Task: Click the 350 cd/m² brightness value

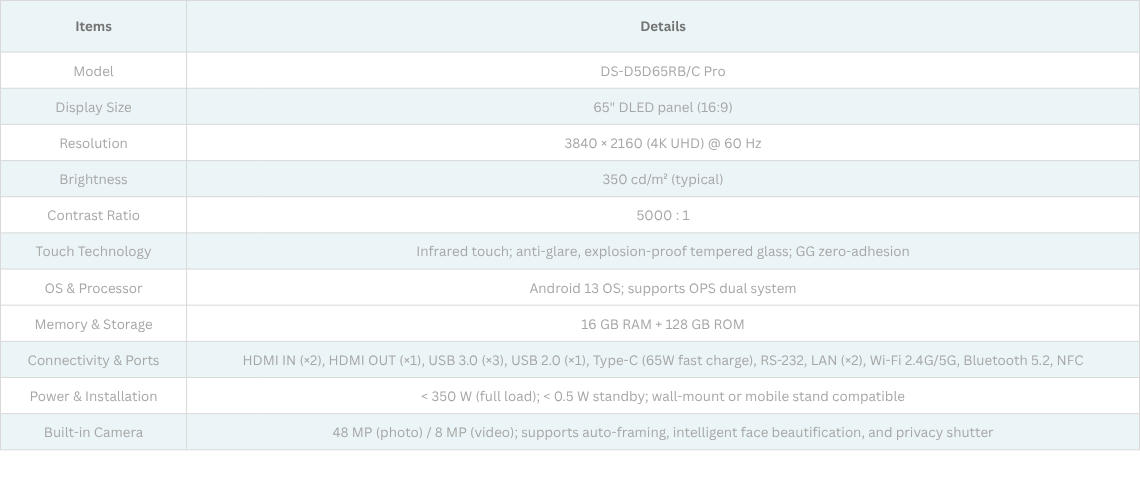Action: coord(662,179)
